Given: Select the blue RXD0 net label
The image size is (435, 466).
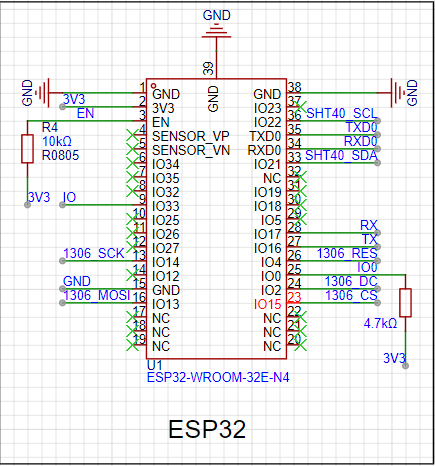Looking at the screenshot, I should 361,141.
